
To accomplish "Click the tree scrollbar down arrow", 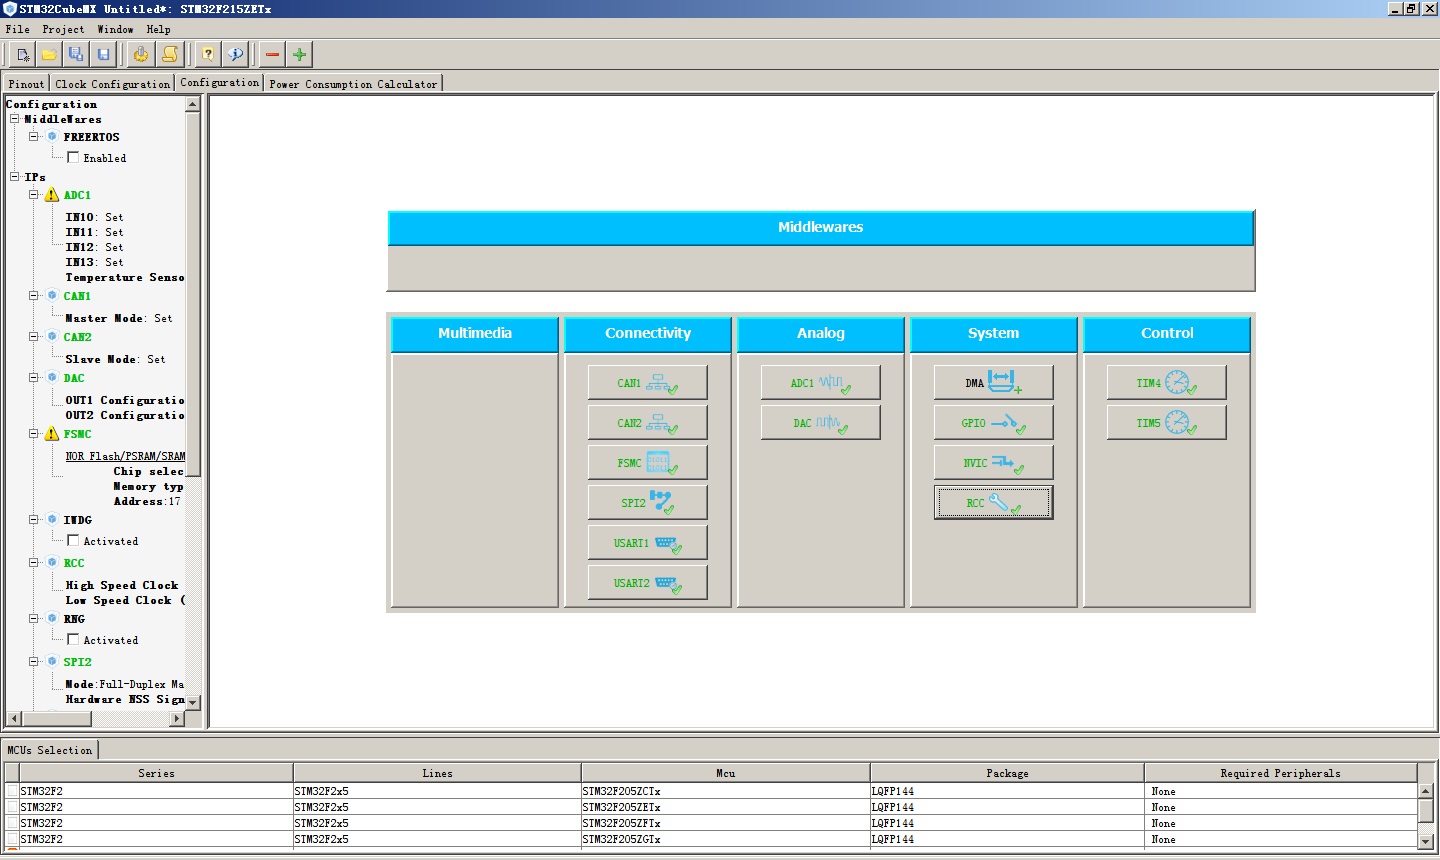I will tap(193, 702).
